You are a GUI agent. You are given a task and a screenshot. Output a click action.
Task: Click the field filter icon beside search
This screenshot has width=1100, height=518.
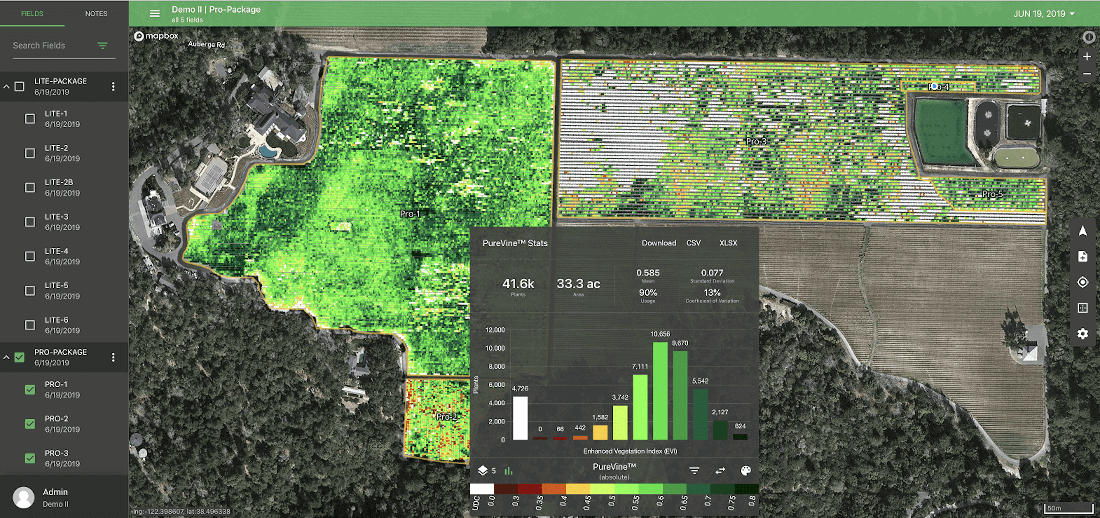tap(102, 46)
